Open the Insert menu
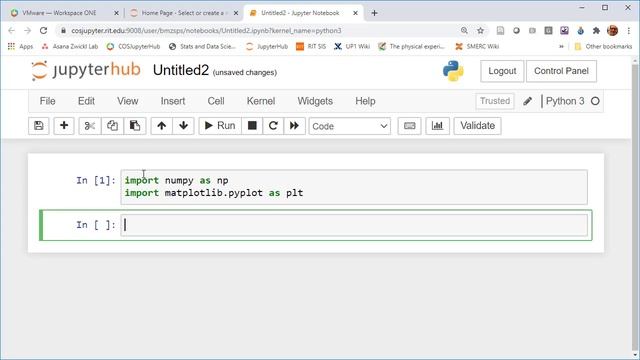The width and height of the screenshot is (640, 360). pos(173,101)
